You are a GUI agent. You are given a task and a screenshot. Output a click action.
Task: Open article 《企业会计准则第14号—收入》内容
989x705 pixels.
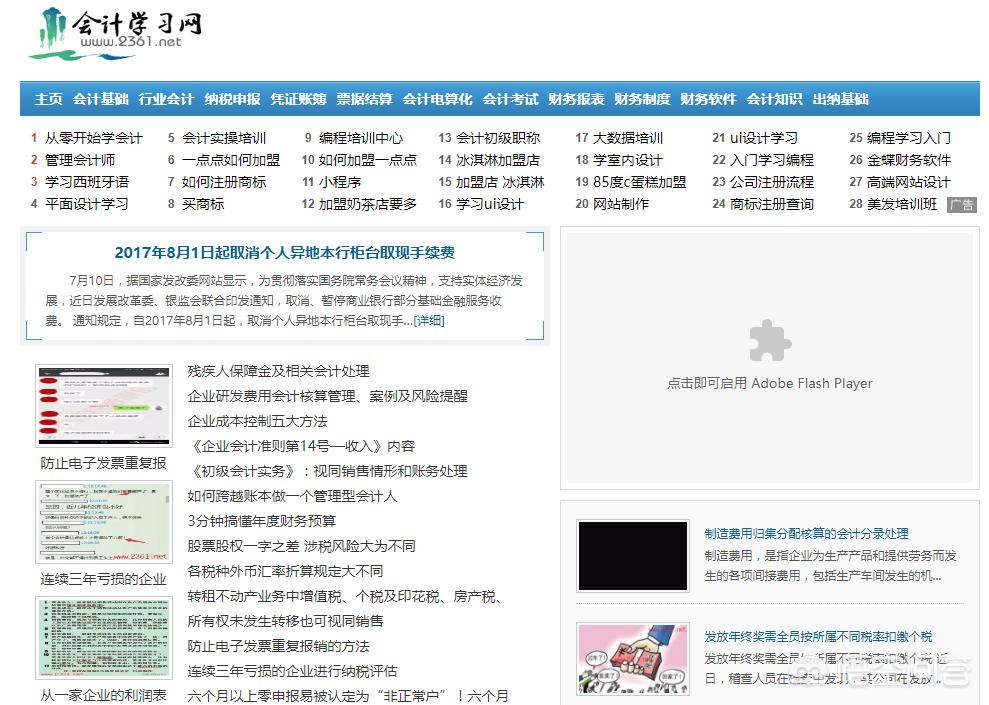(301, 446)
